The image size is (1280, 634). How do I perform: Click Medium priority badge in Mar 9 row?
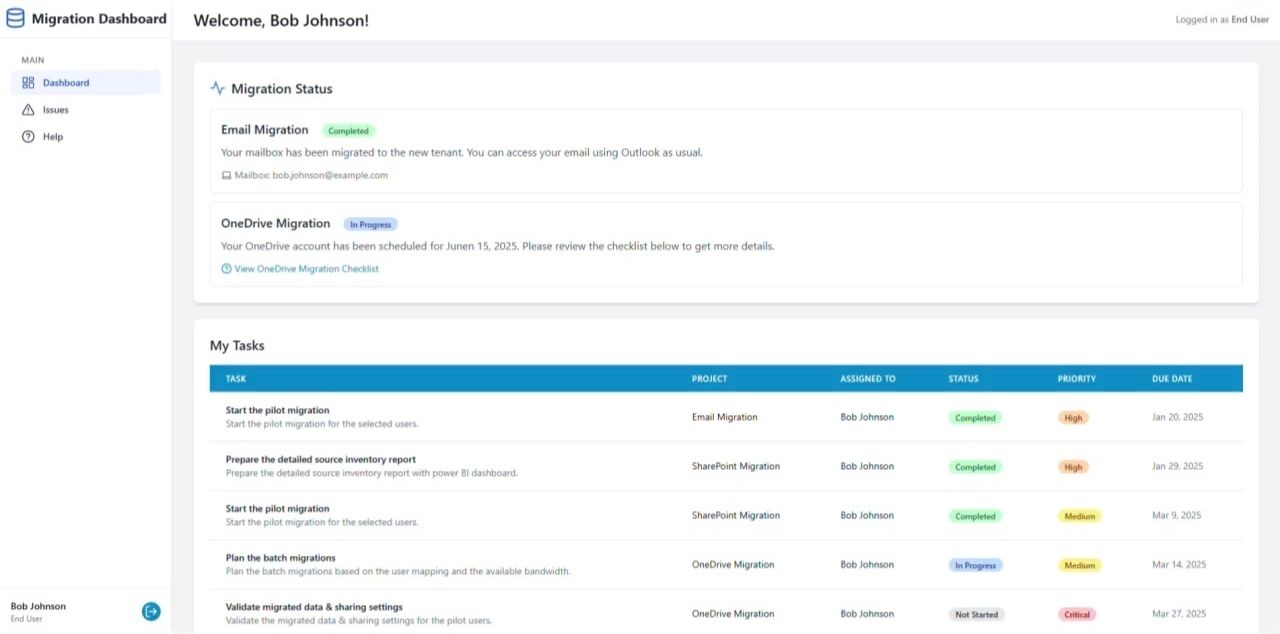pyautogui.click(x=1079, y=516)
